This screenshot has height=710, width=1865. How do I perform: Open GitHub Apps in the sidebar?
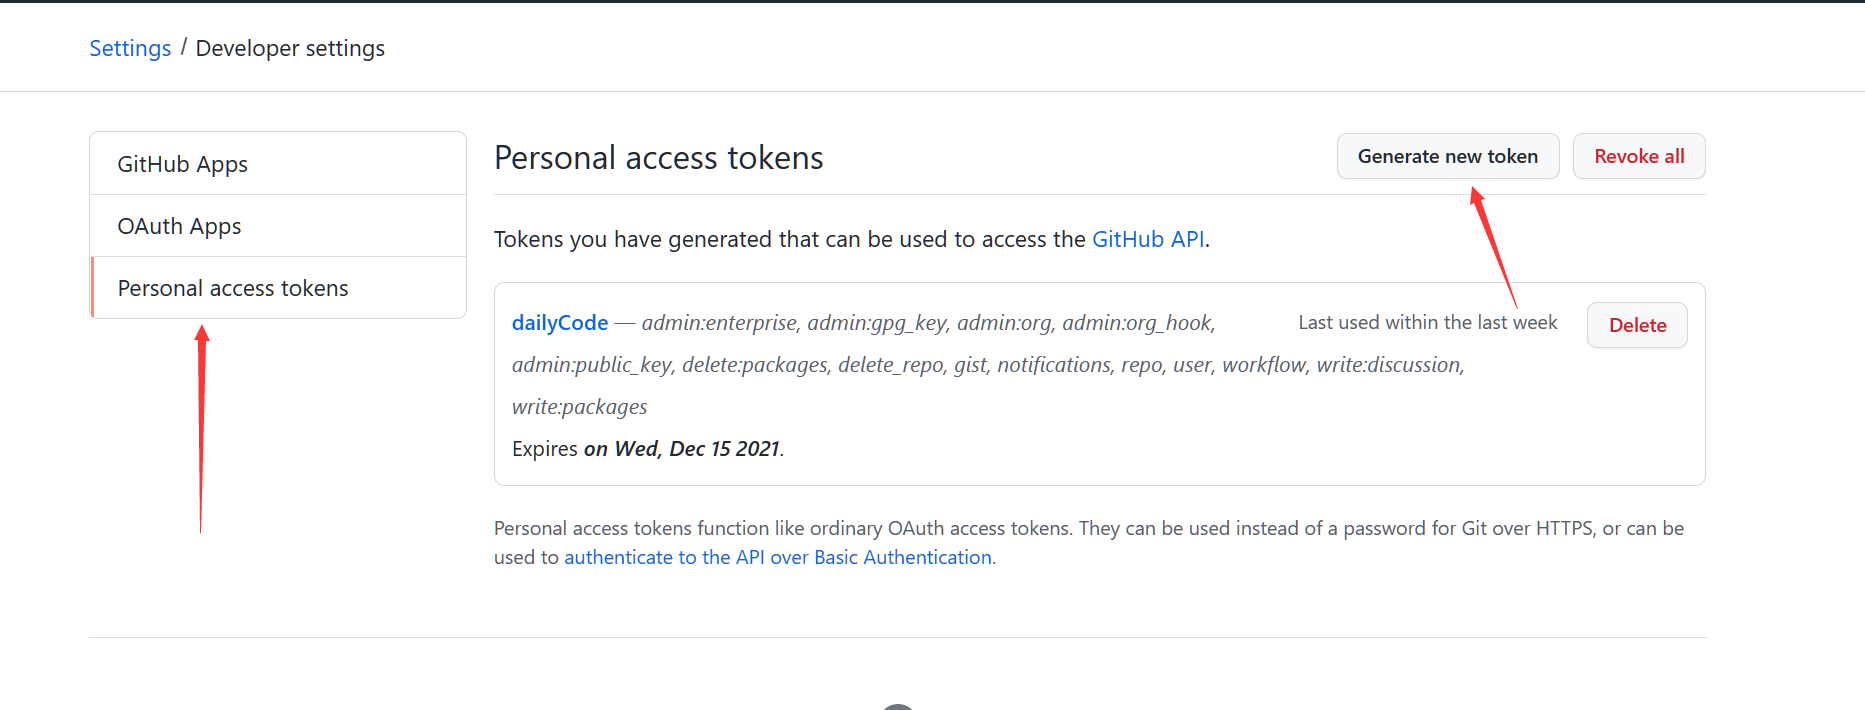pyautogui.click(x=182, y=164)
